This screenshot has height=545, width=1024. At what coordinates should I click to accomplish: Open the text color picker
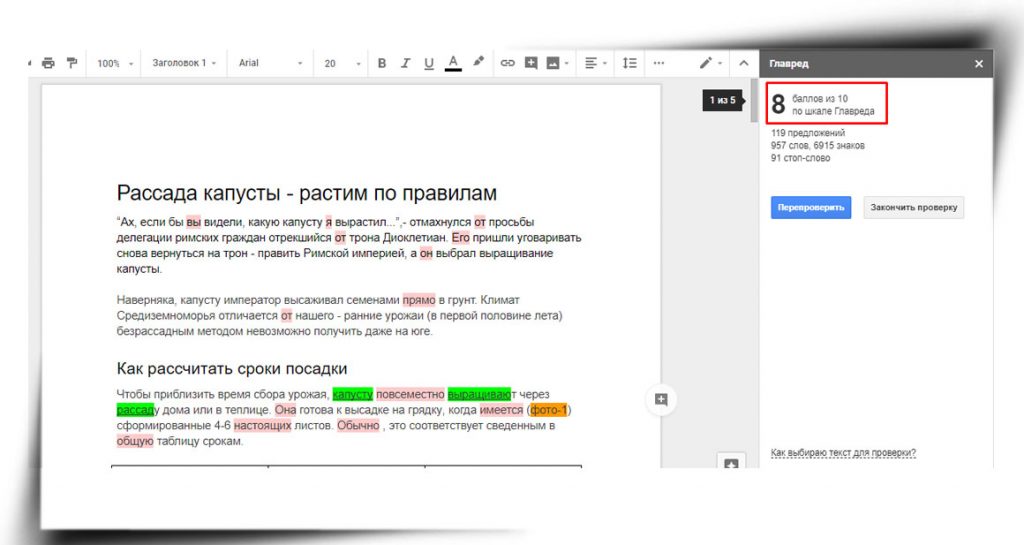point(453,63)
